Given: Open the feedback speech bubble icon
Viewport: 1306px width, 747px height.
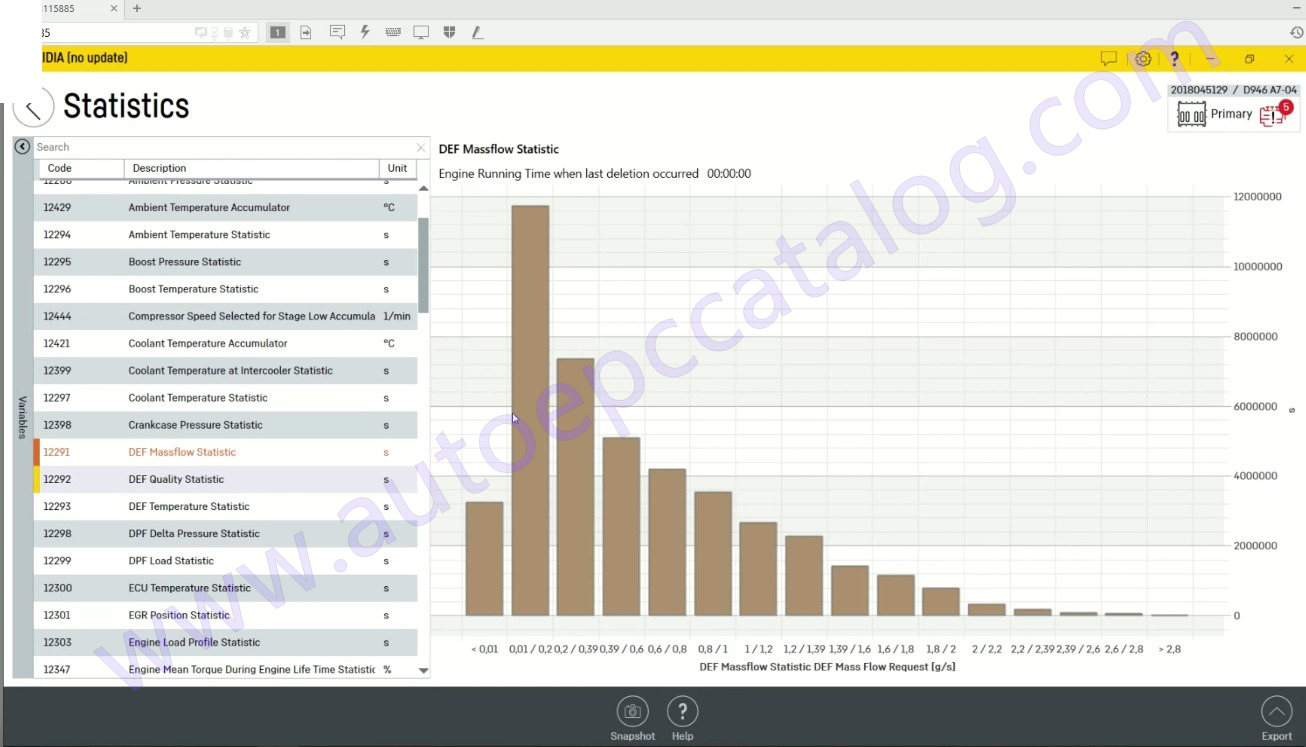Looking at the screenshot, I should point(1108,59).
